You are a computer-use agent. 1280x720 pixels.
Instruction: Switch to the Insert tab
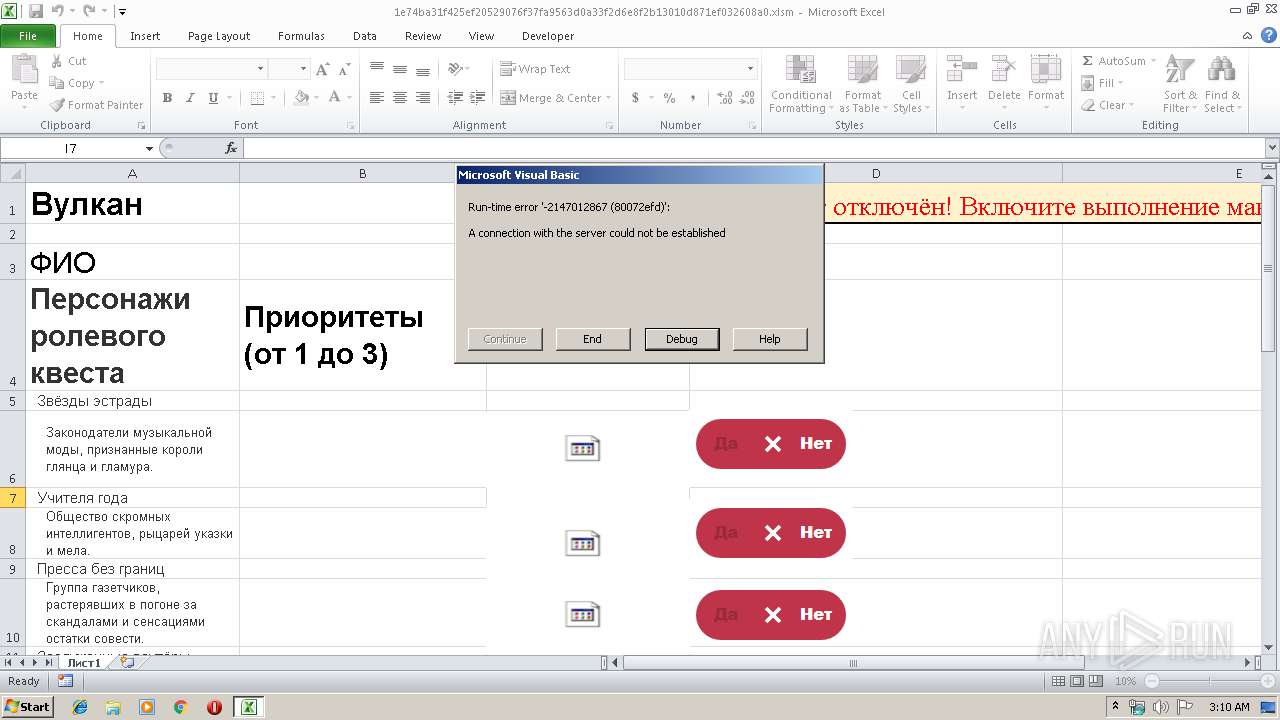(x=145, y=36)
